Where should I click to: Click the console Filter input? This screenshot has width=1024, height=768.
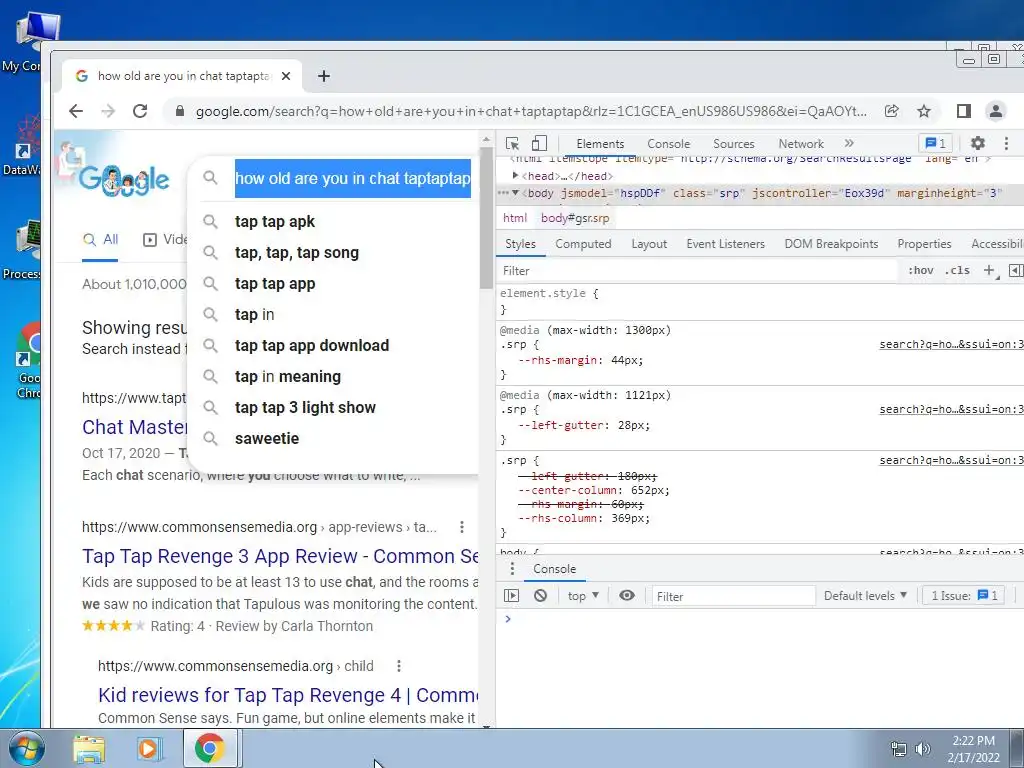(733, 596)
